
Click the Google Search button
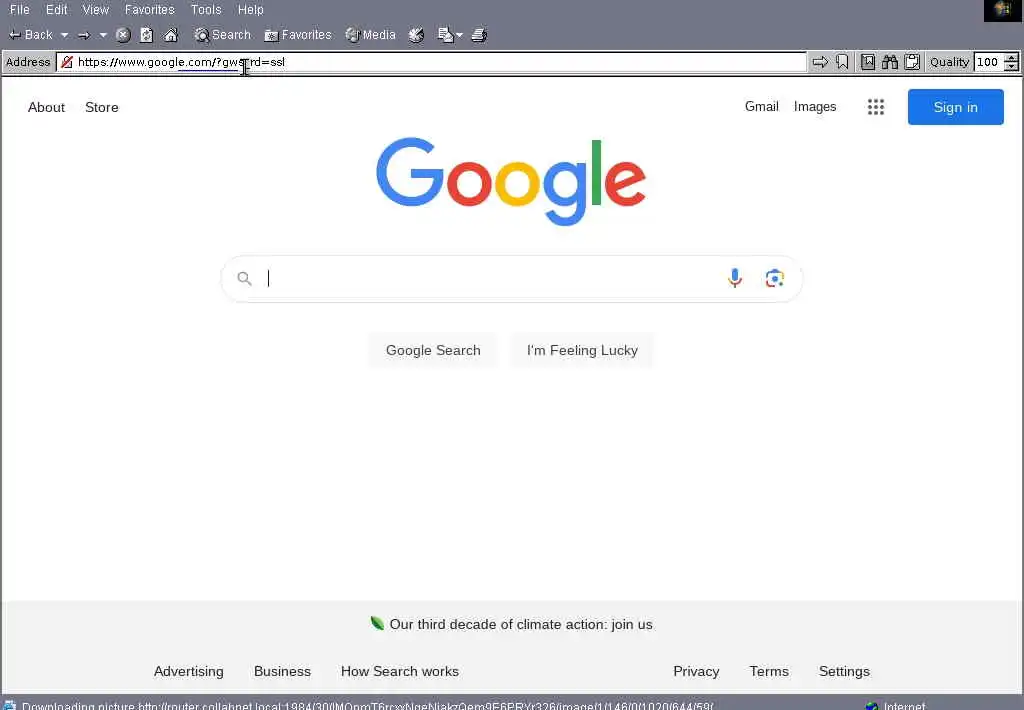click(x=433, y=350)
